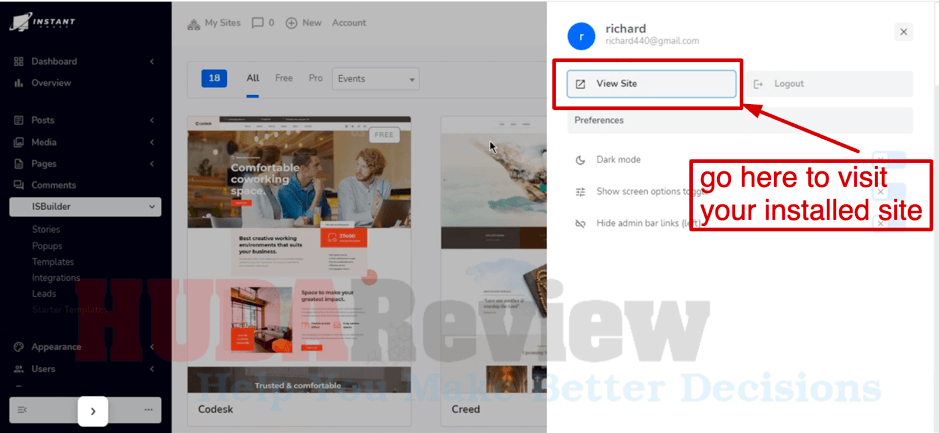Click the three-dots more icon in the sidebar footer

click(149, 410)
